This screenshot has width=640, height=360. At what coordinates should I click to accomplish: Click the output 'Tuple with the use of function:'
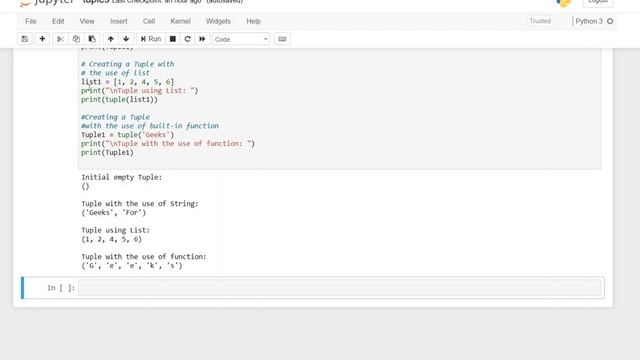click(x=144, y=257)
